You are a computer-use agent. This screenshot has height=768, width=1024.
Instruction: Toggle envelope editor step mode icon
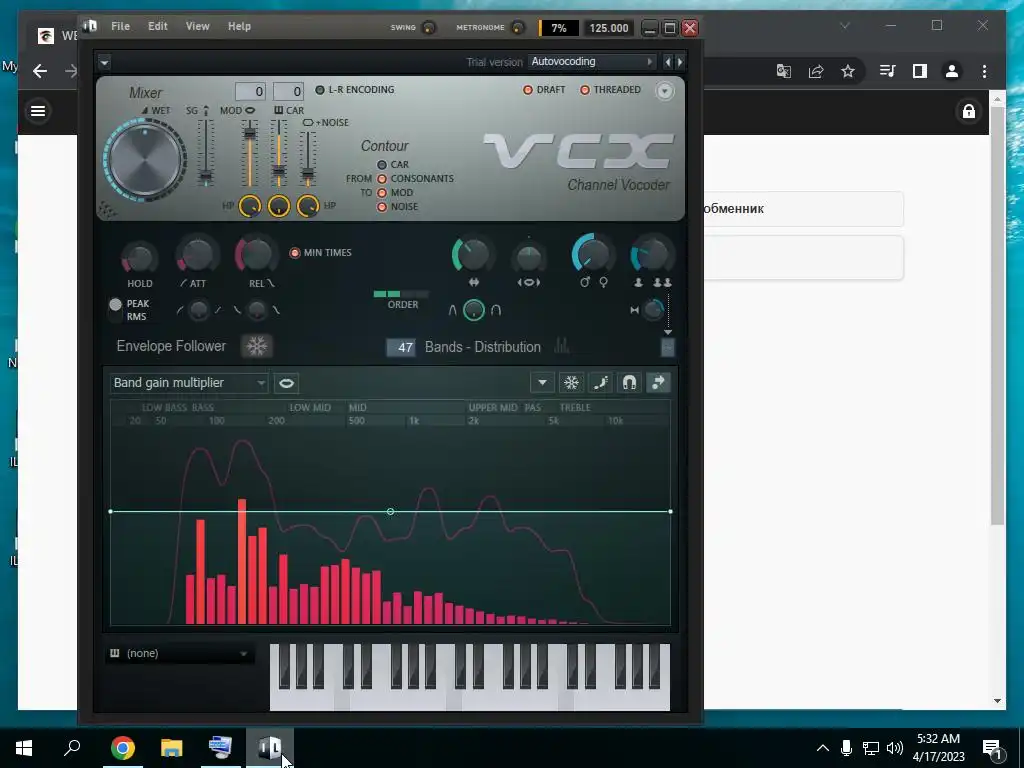(600, 383)
